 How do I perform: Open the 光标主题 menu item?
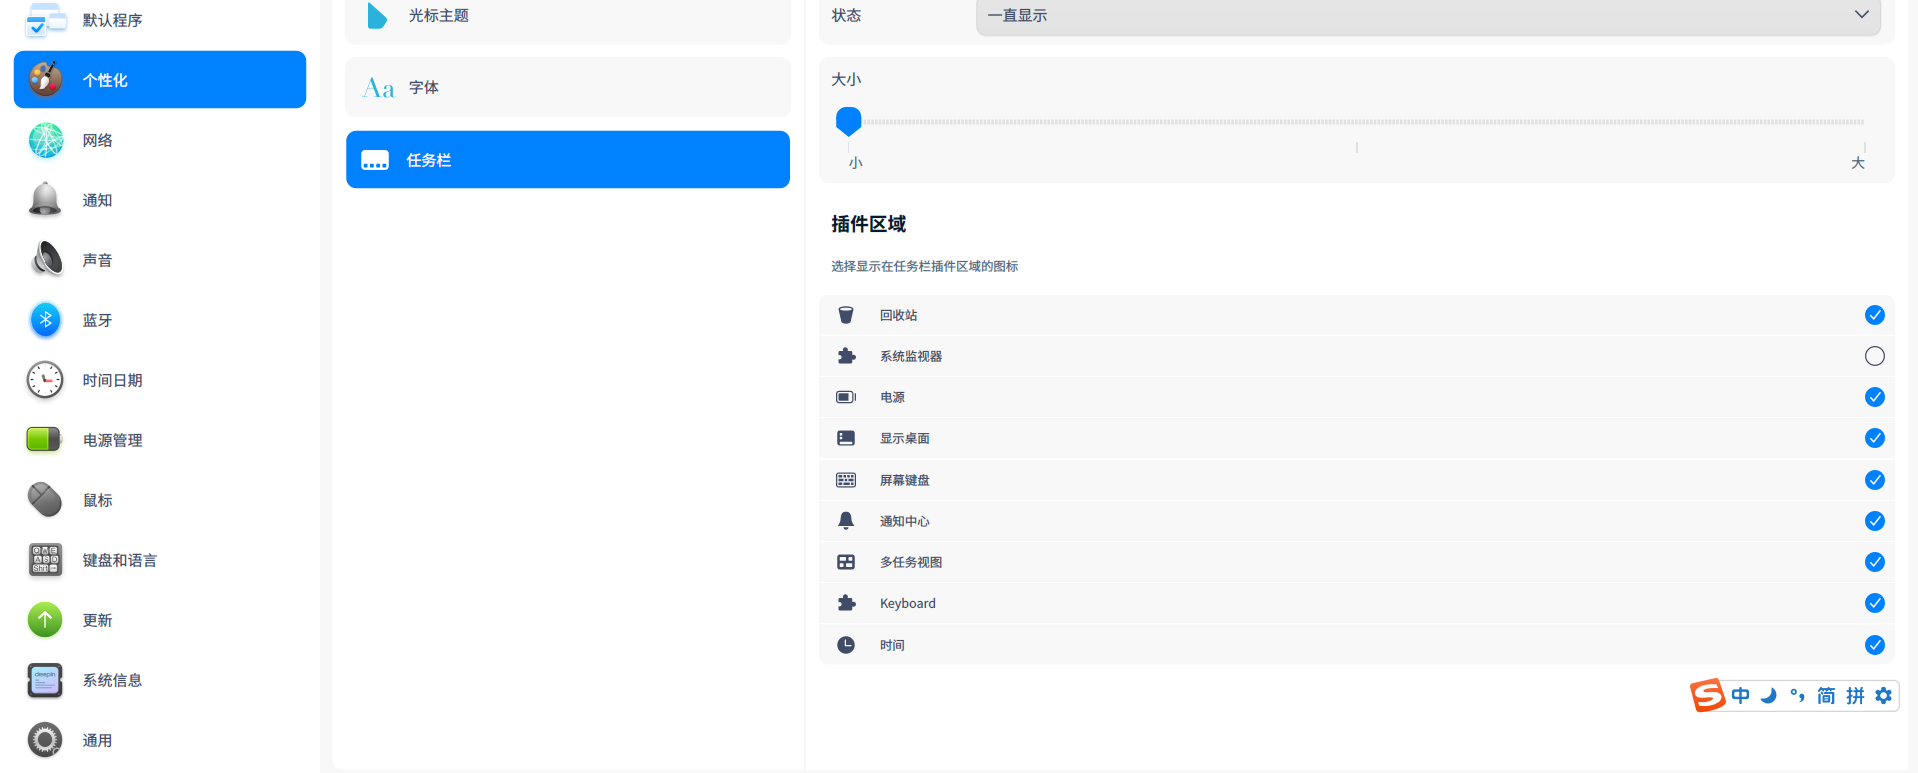click(567, 16)
